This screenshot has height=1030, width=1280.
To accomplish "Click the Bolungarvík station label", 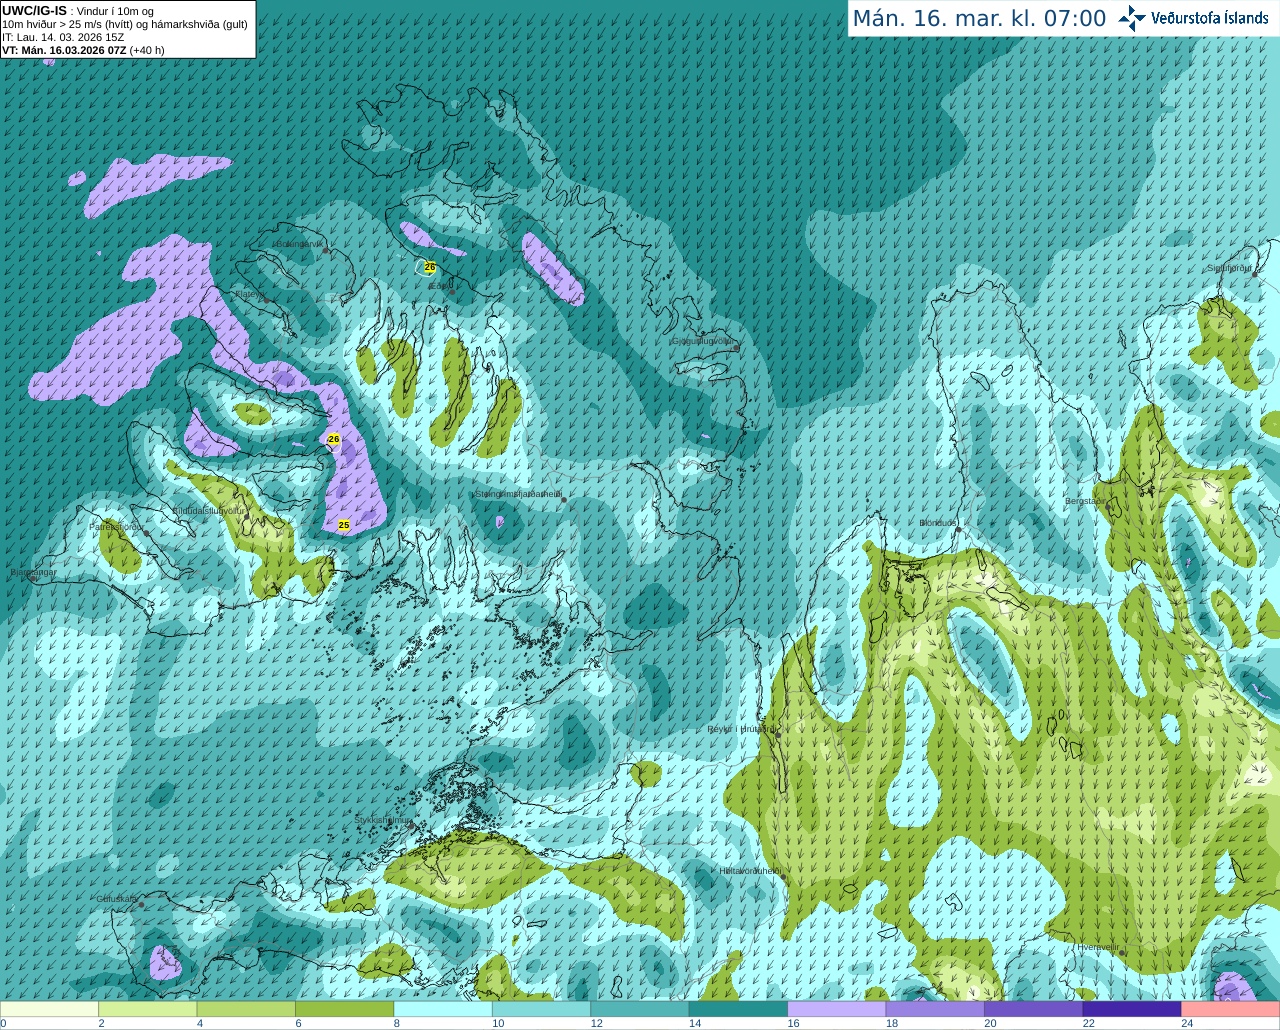I will point(298,244).
